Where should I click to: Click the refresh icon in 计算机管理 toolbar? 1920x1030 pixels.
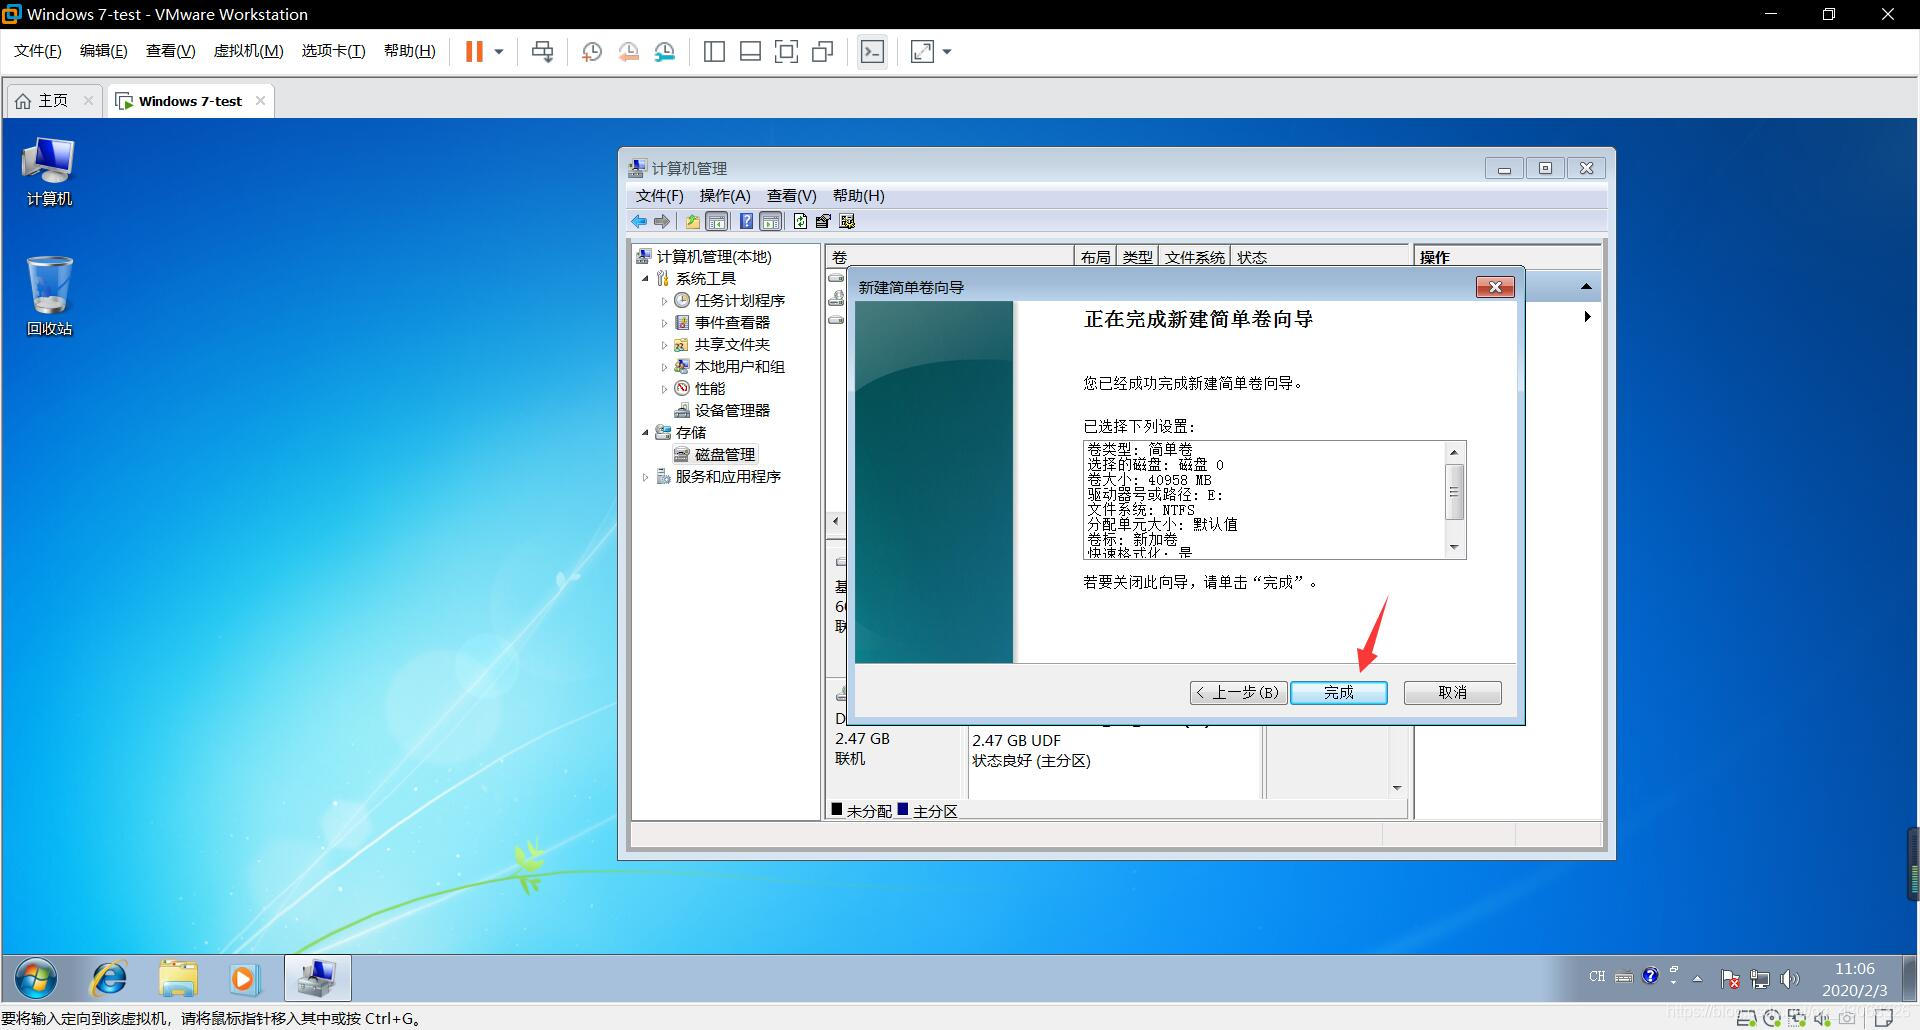pos(800,222)
